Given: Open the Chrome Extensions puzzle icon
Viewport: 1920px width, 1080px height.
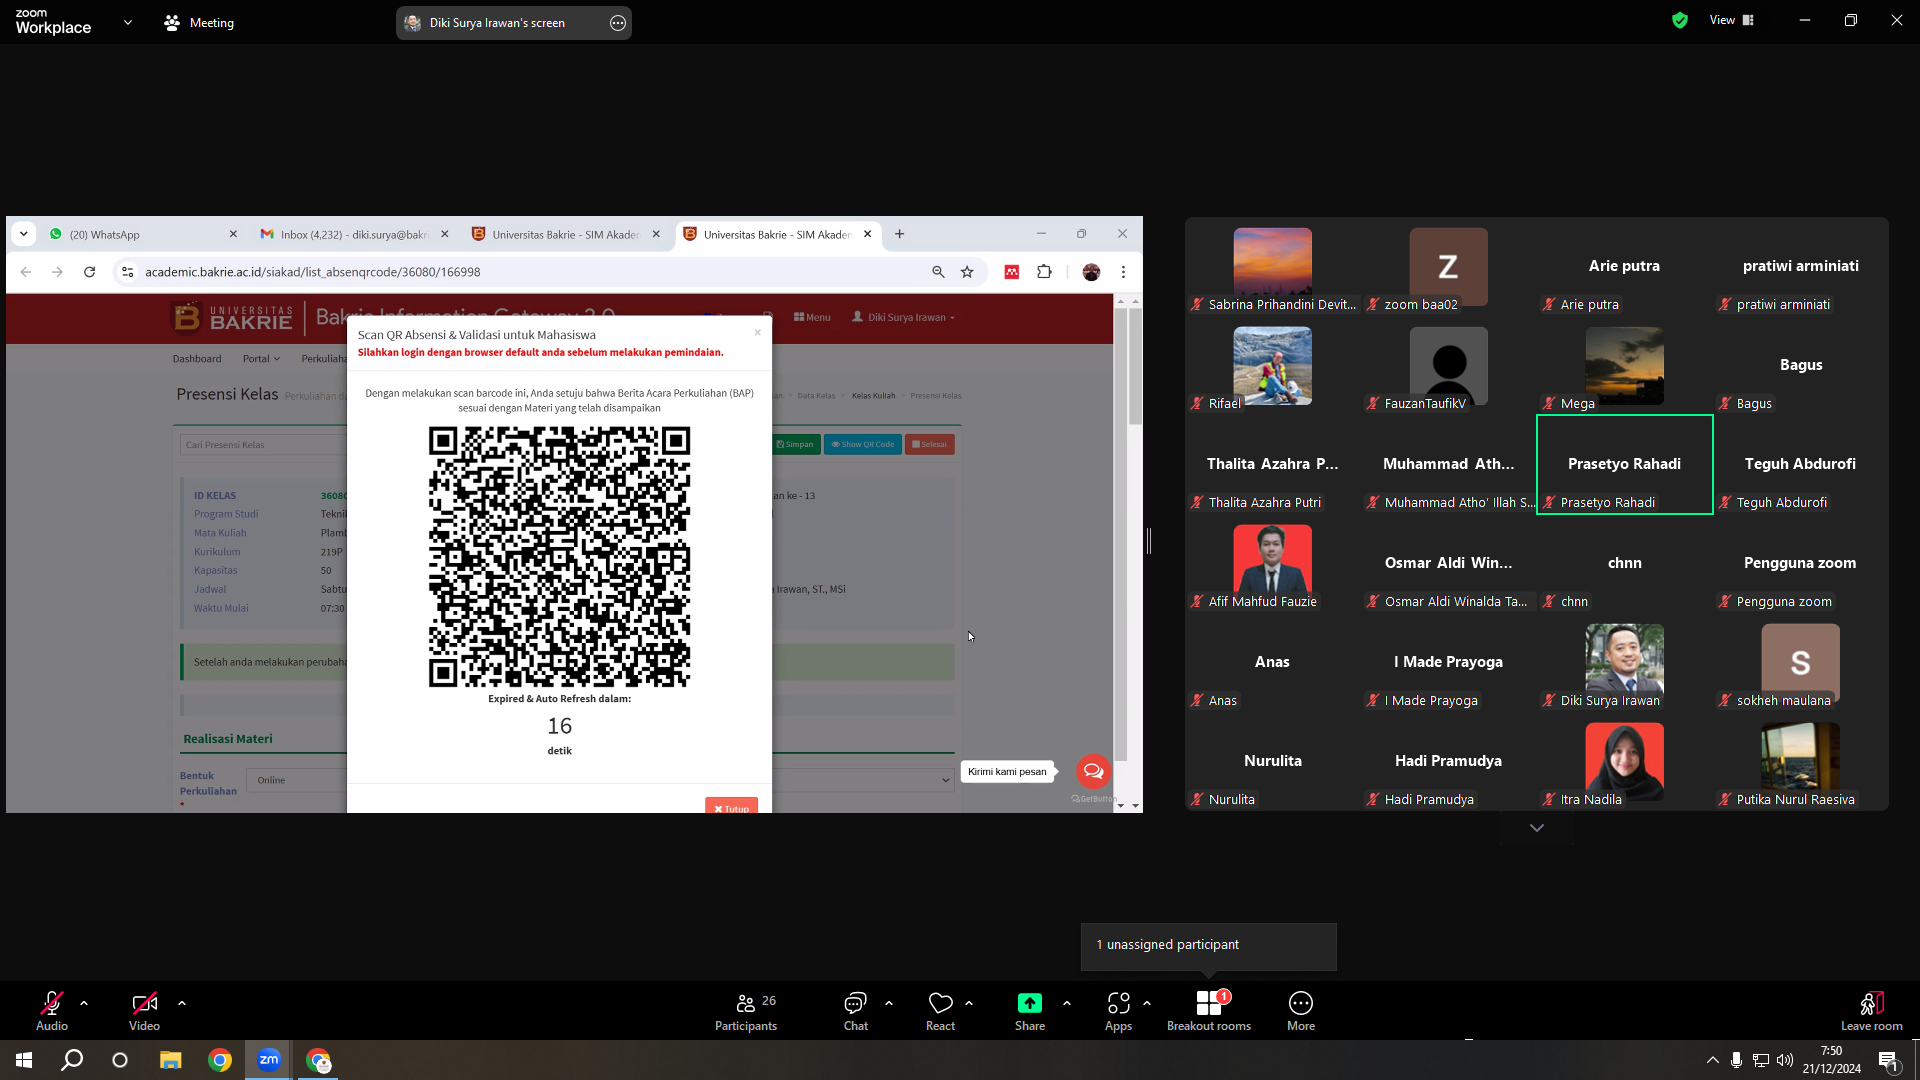Looking at the screenshot, I should [1045, 272].
